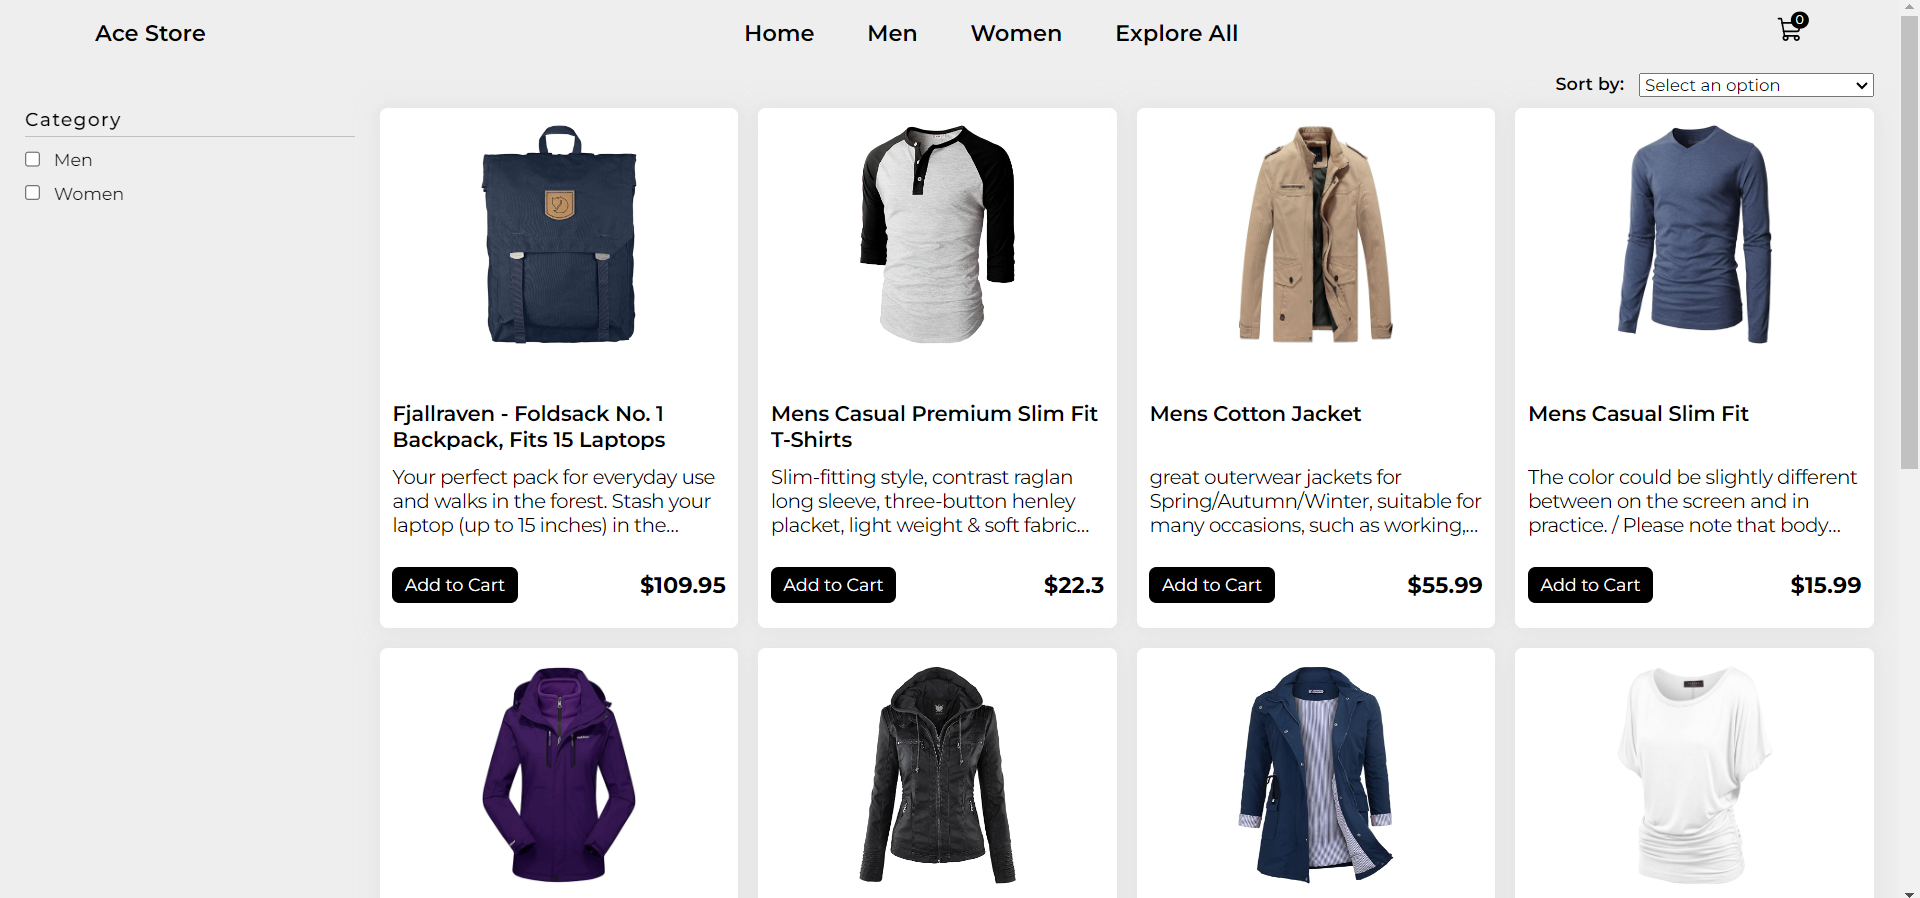Go to the Home menu item

(x=779, y=33)
